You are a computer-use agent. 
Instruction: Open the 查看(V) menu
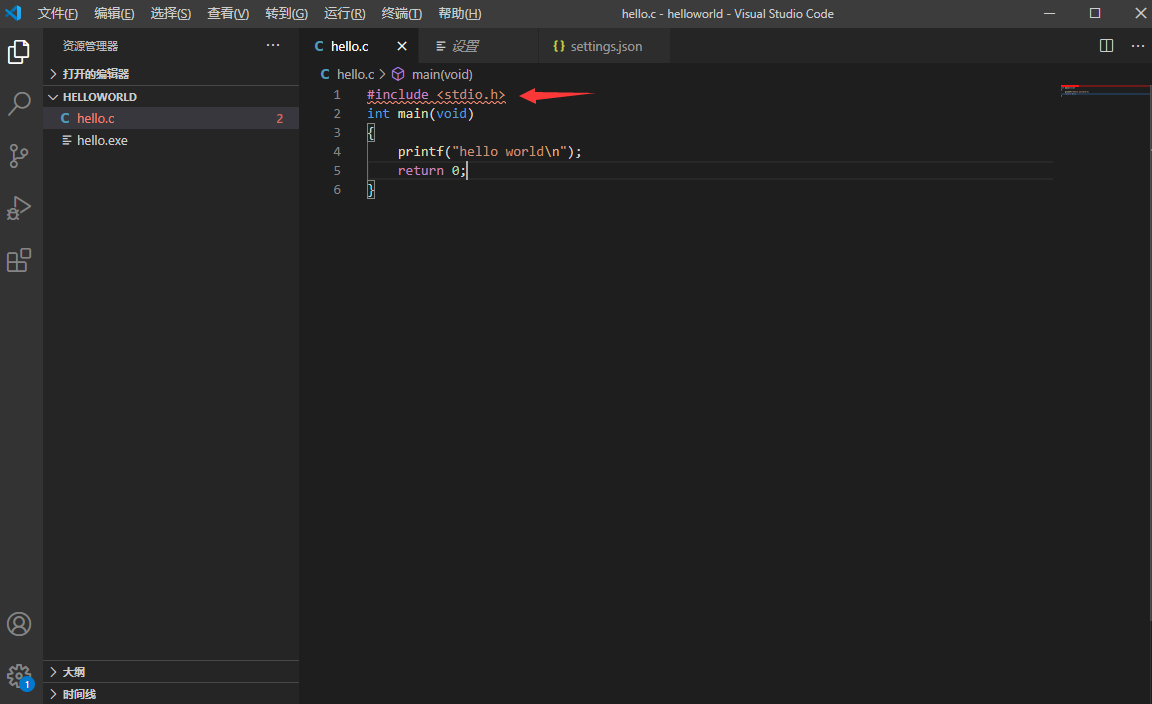[228, 13]
